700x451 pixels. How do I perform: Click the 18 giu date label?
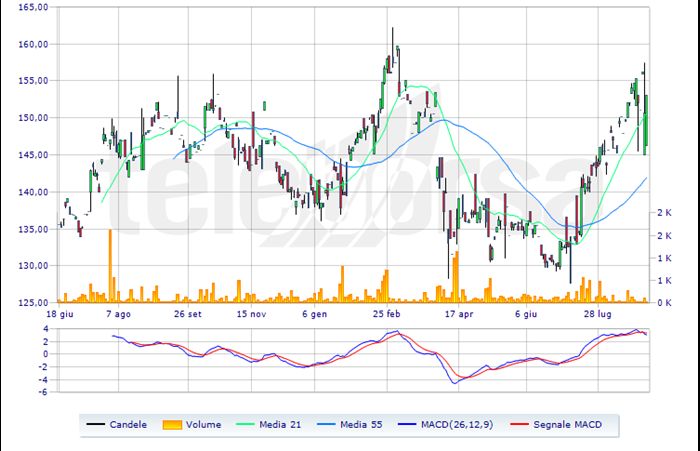(x=60, y=314)
